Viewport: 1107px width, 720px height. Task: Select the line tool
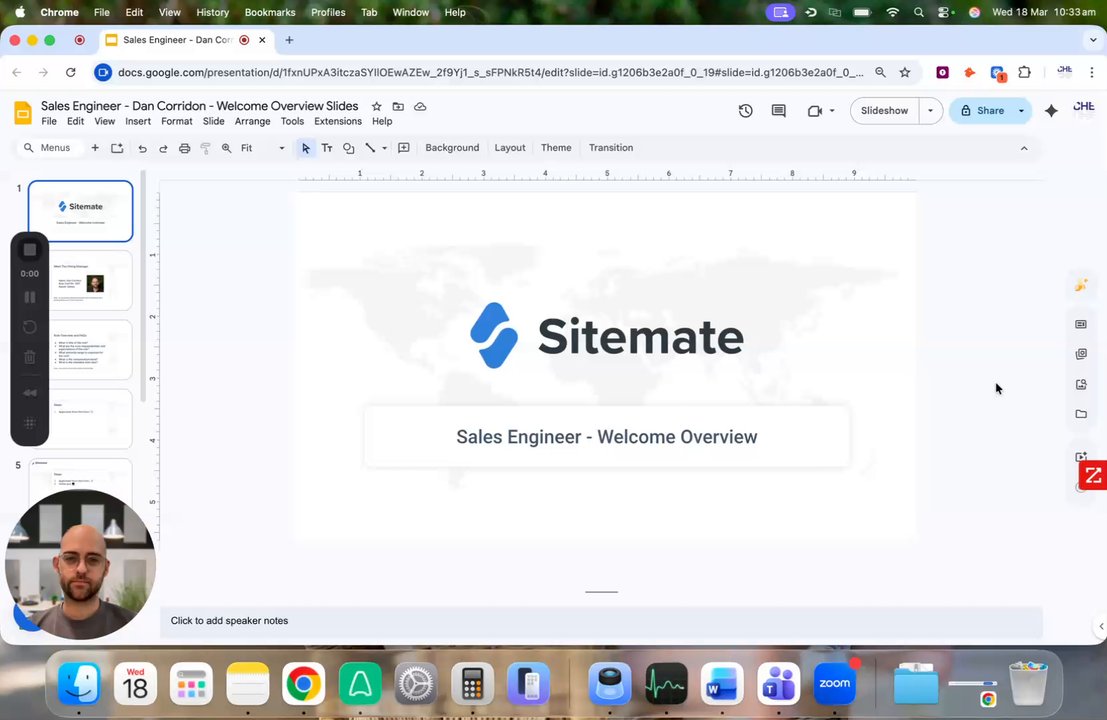[x=370, y=148]
